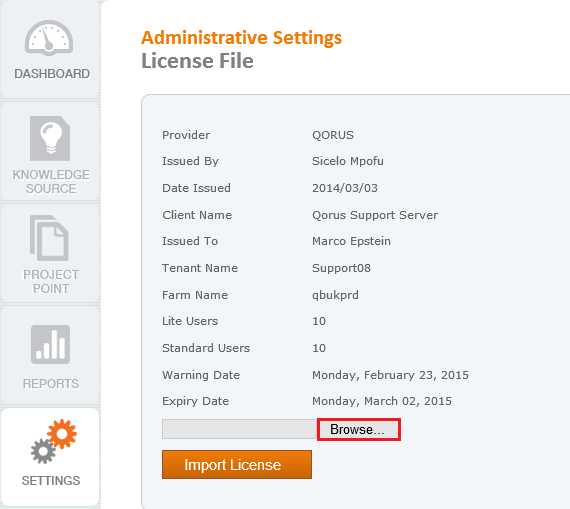This screenshot has height=509, width=570.
Task: Select the Reports bar chart icon
Action: tap(50, 344)
